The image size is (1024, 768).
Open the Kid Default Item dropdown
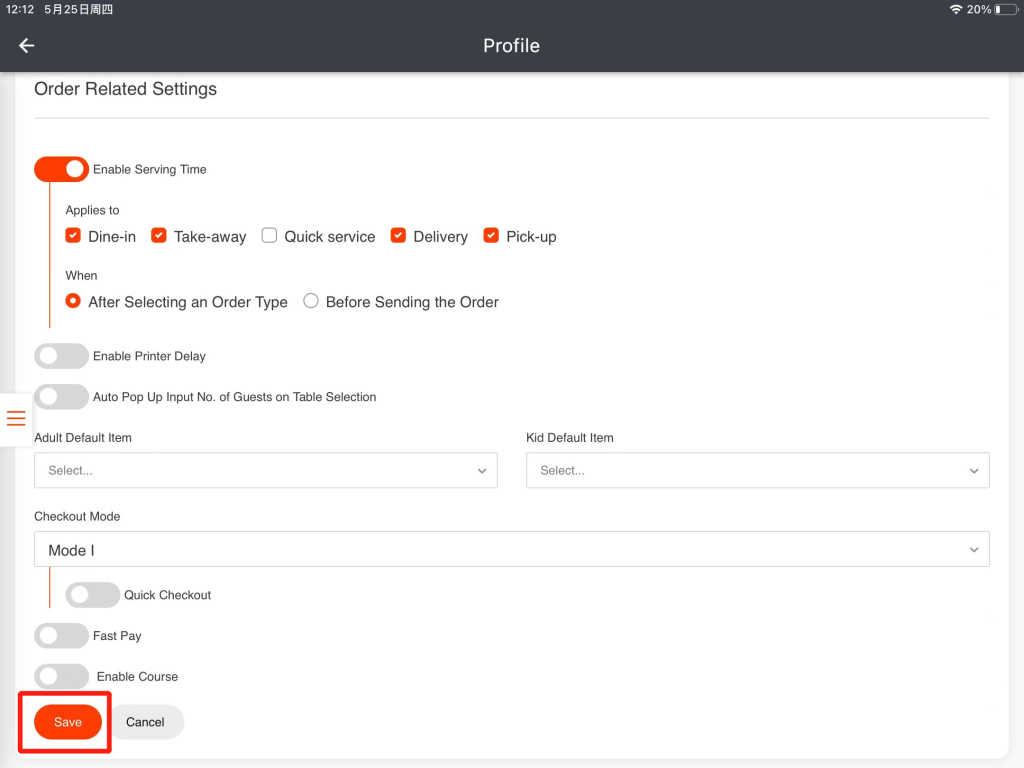coord(757,470)
